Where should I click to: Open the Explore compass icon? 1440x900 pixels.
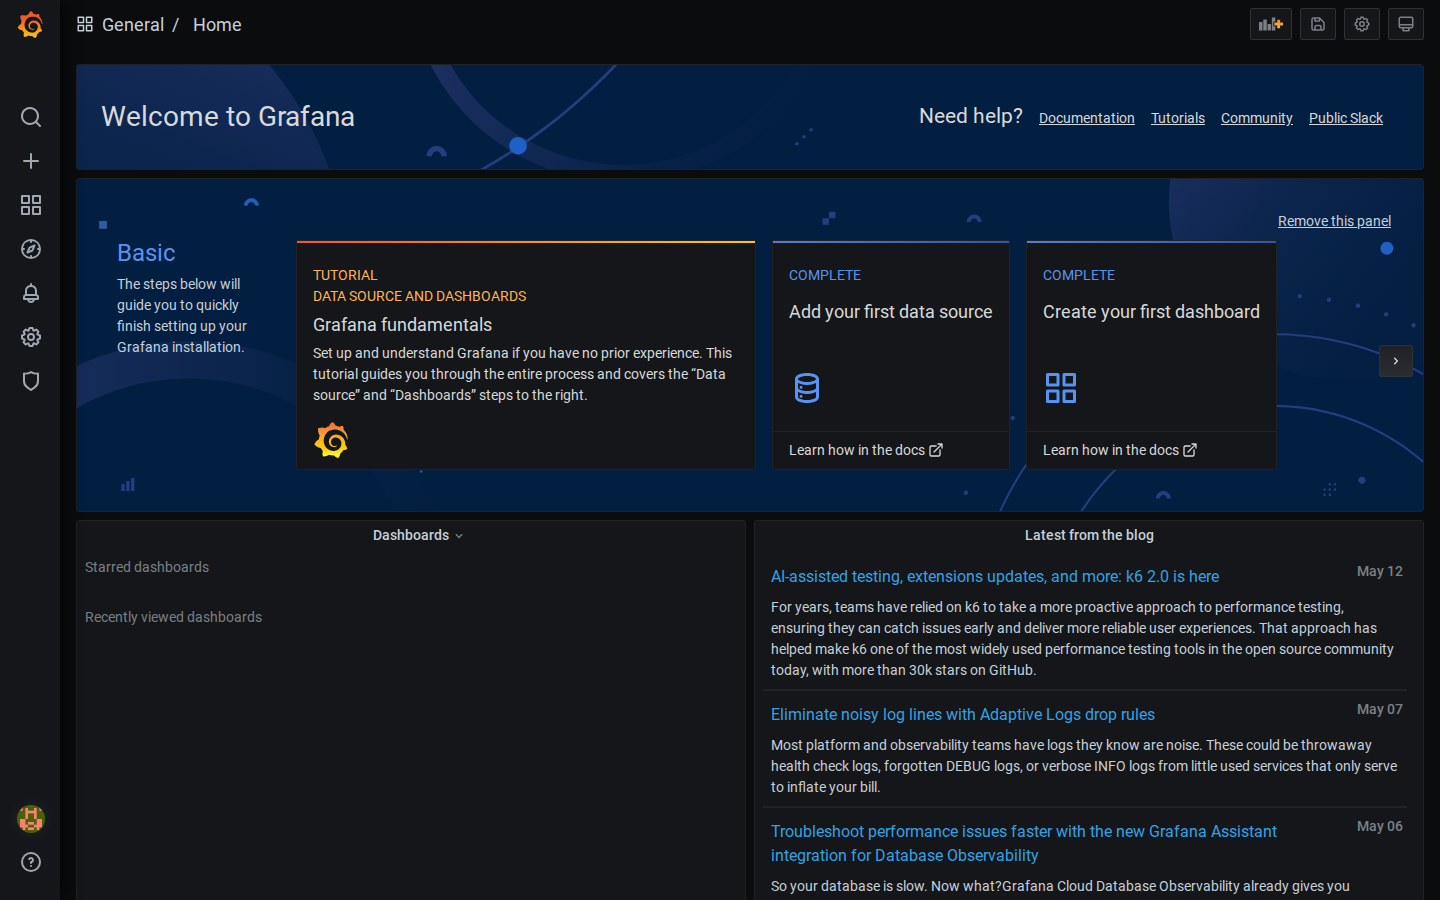pos(31,249)
